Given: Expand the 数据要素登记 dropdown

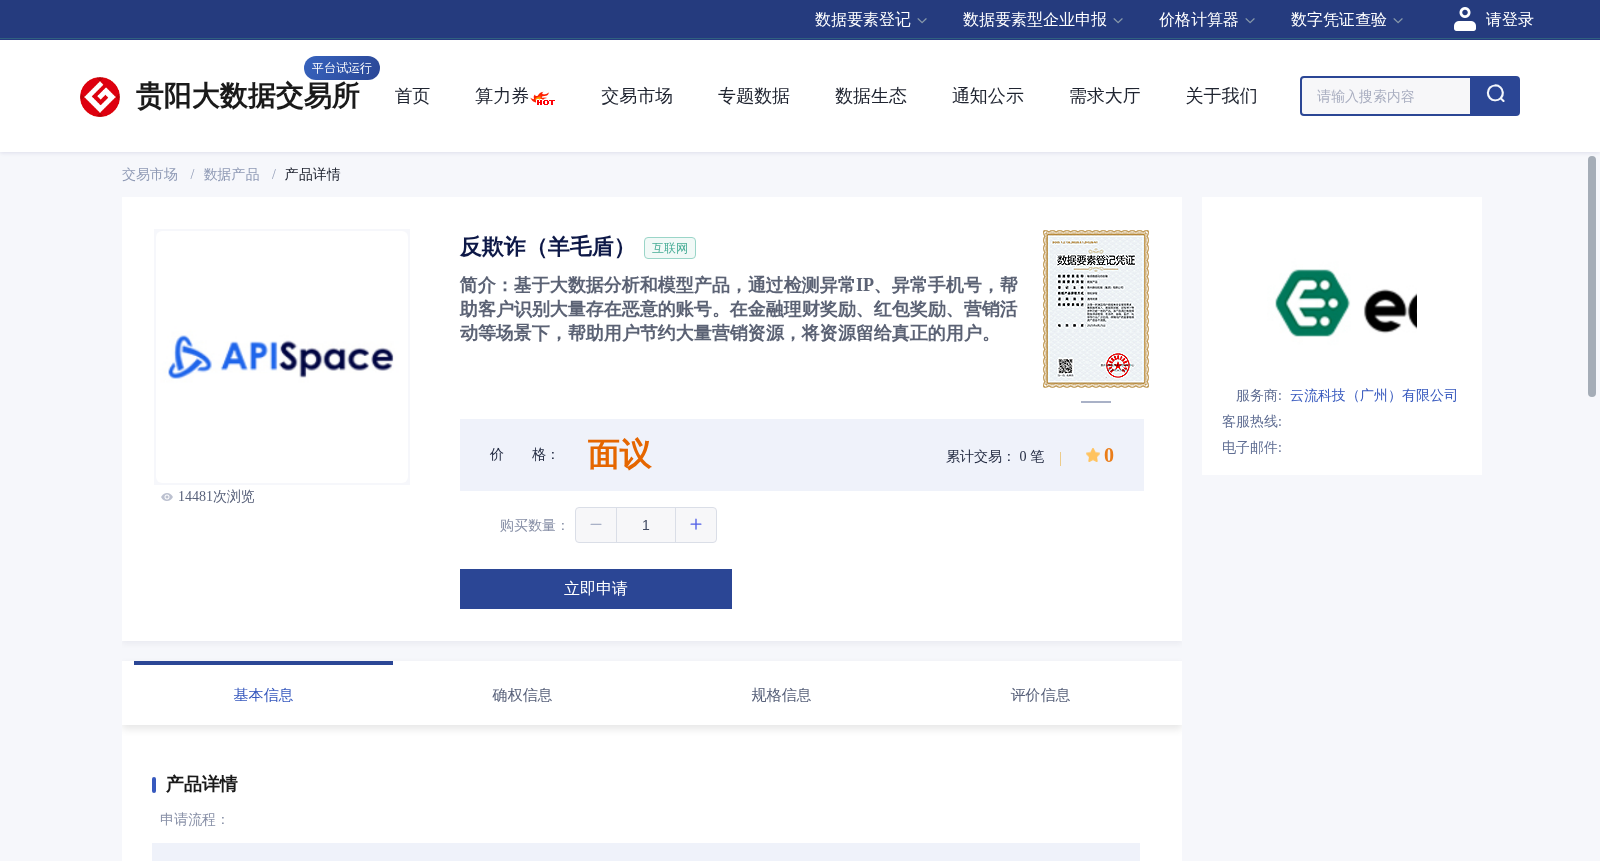Looking at the screenshot, I should (870, 20).
